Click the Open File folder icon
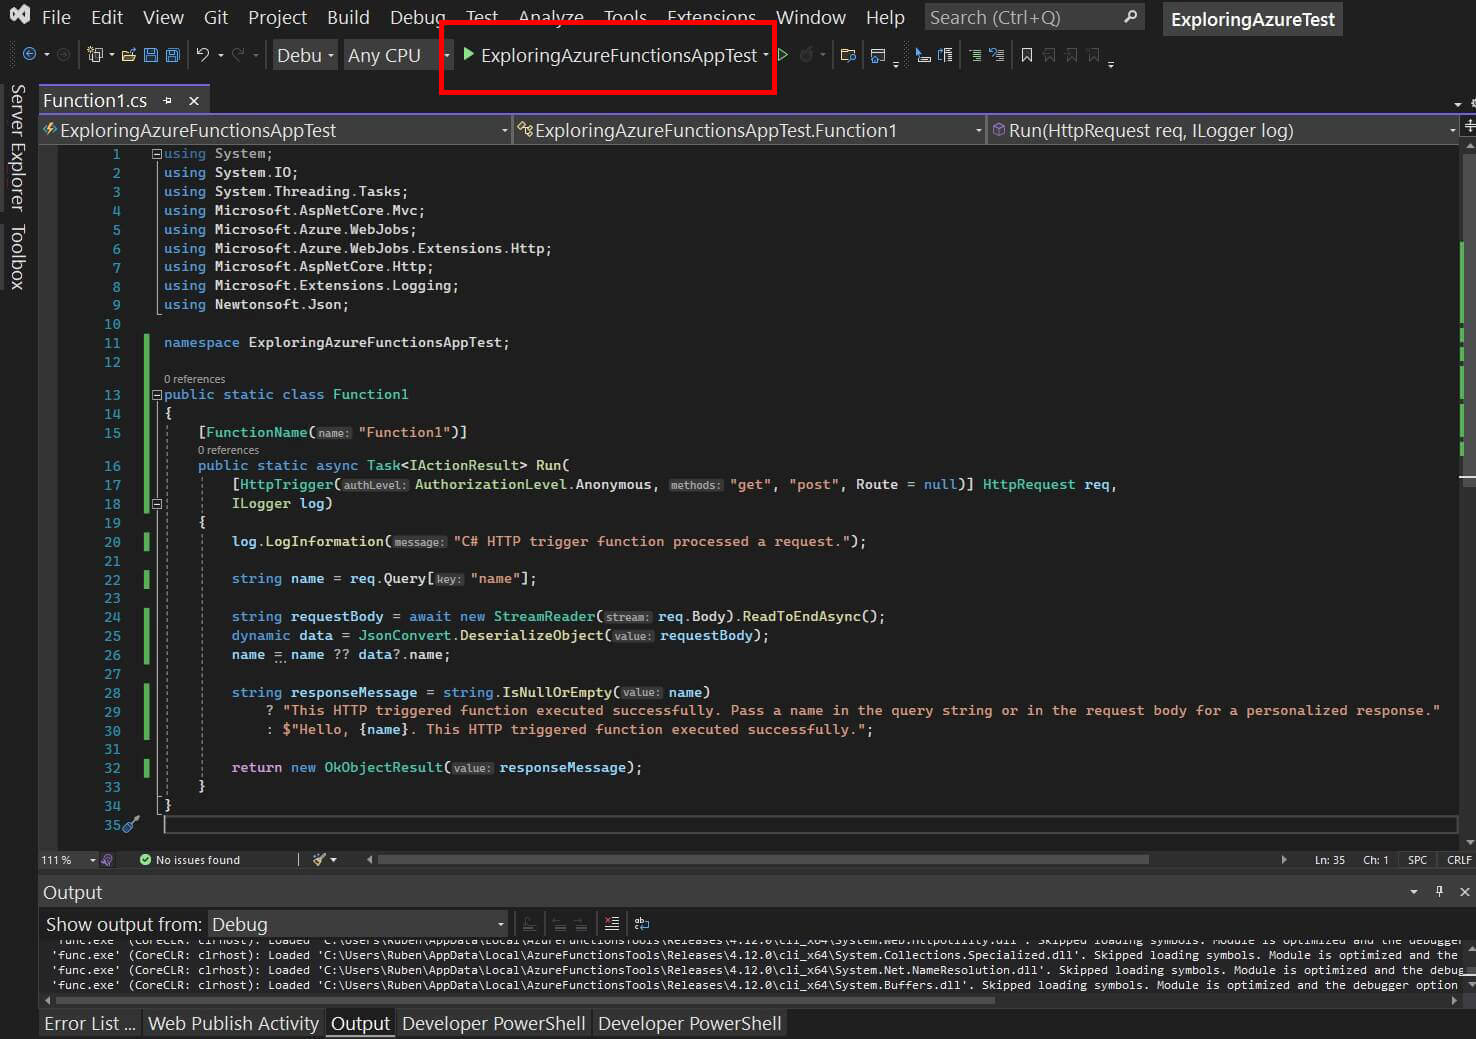 pyautogui.click(x=128, y=55)
